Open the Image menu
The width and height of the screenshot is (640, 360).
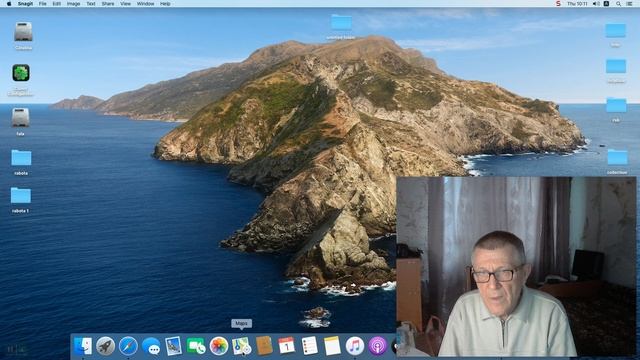coord(73,4)
